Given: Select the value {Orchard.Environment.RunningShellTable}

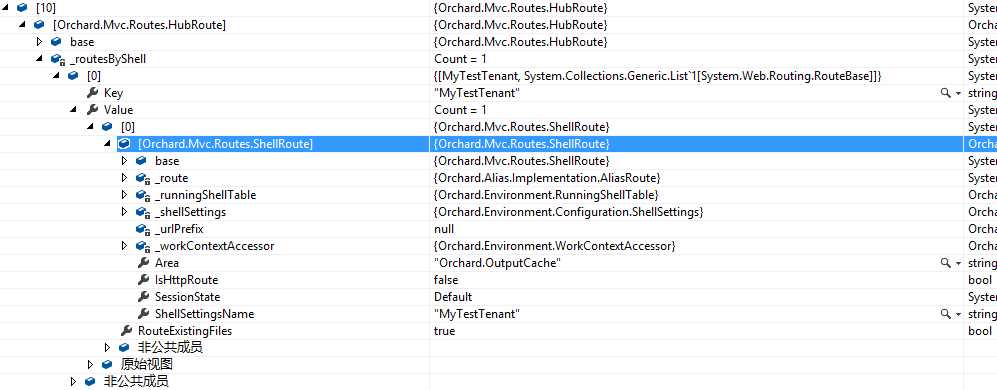Looking at the screenshot, I should [x=546, y=195].
